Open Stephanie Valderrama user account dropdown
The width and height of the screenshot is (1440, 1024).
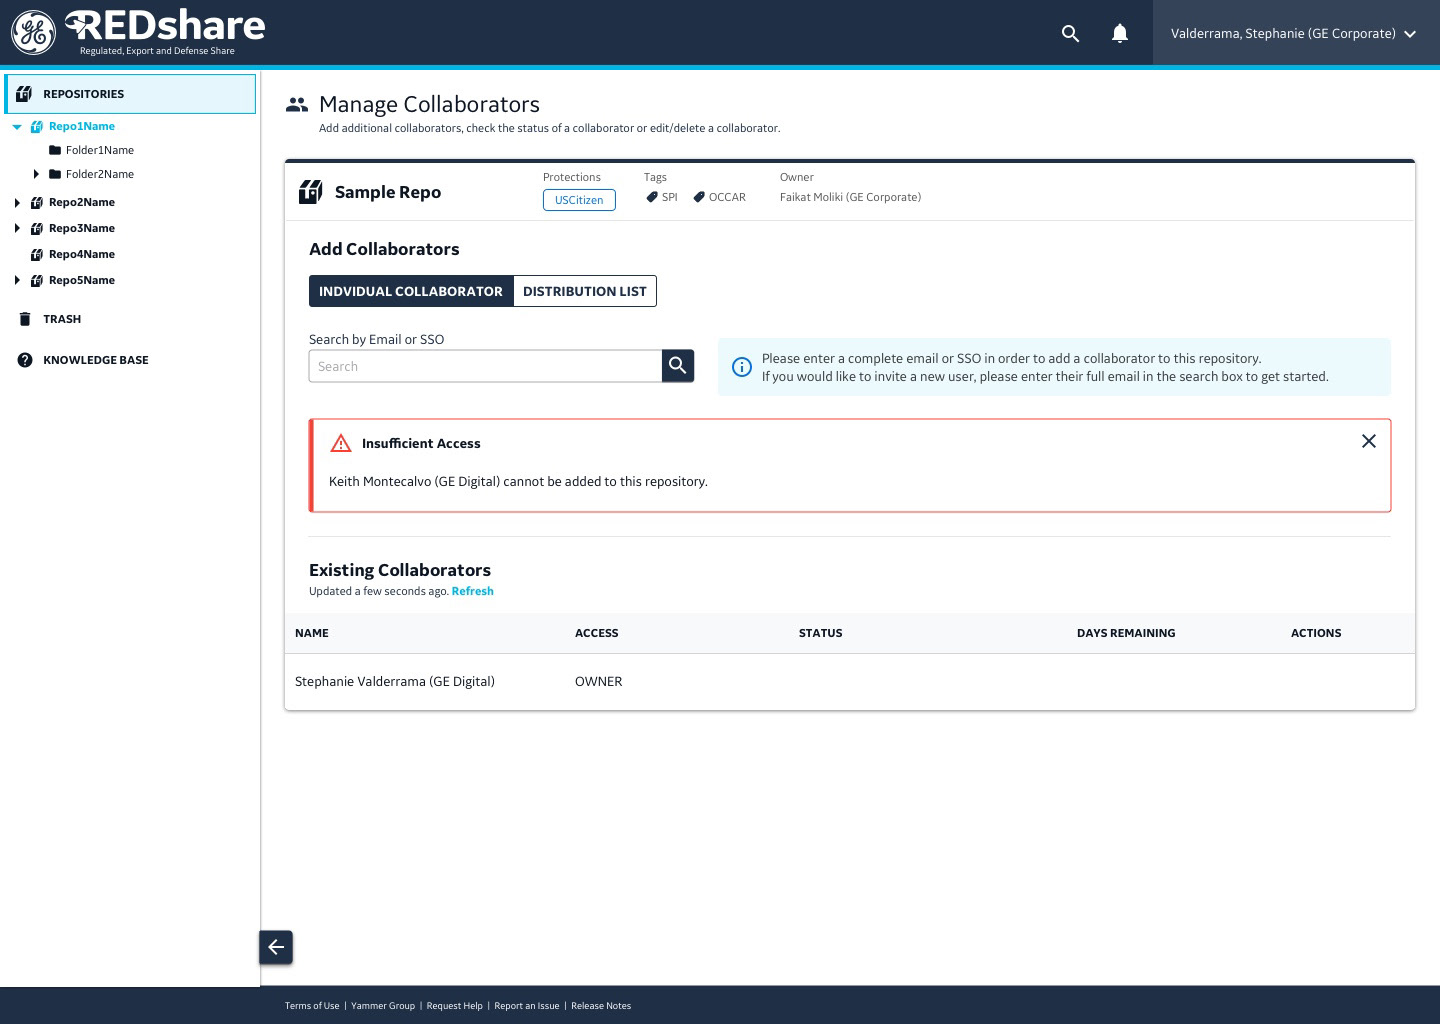coord(1295,33)
